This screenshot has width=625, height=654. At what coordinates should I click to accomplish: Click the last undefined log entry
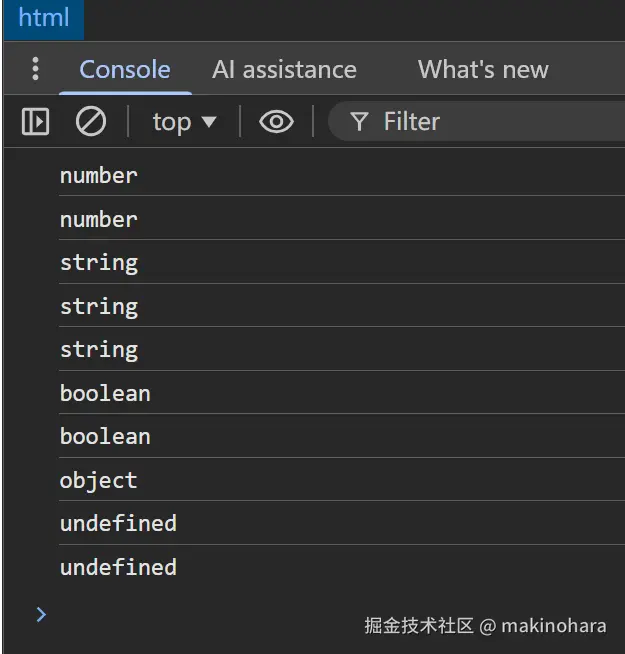[x=118, y=567]
